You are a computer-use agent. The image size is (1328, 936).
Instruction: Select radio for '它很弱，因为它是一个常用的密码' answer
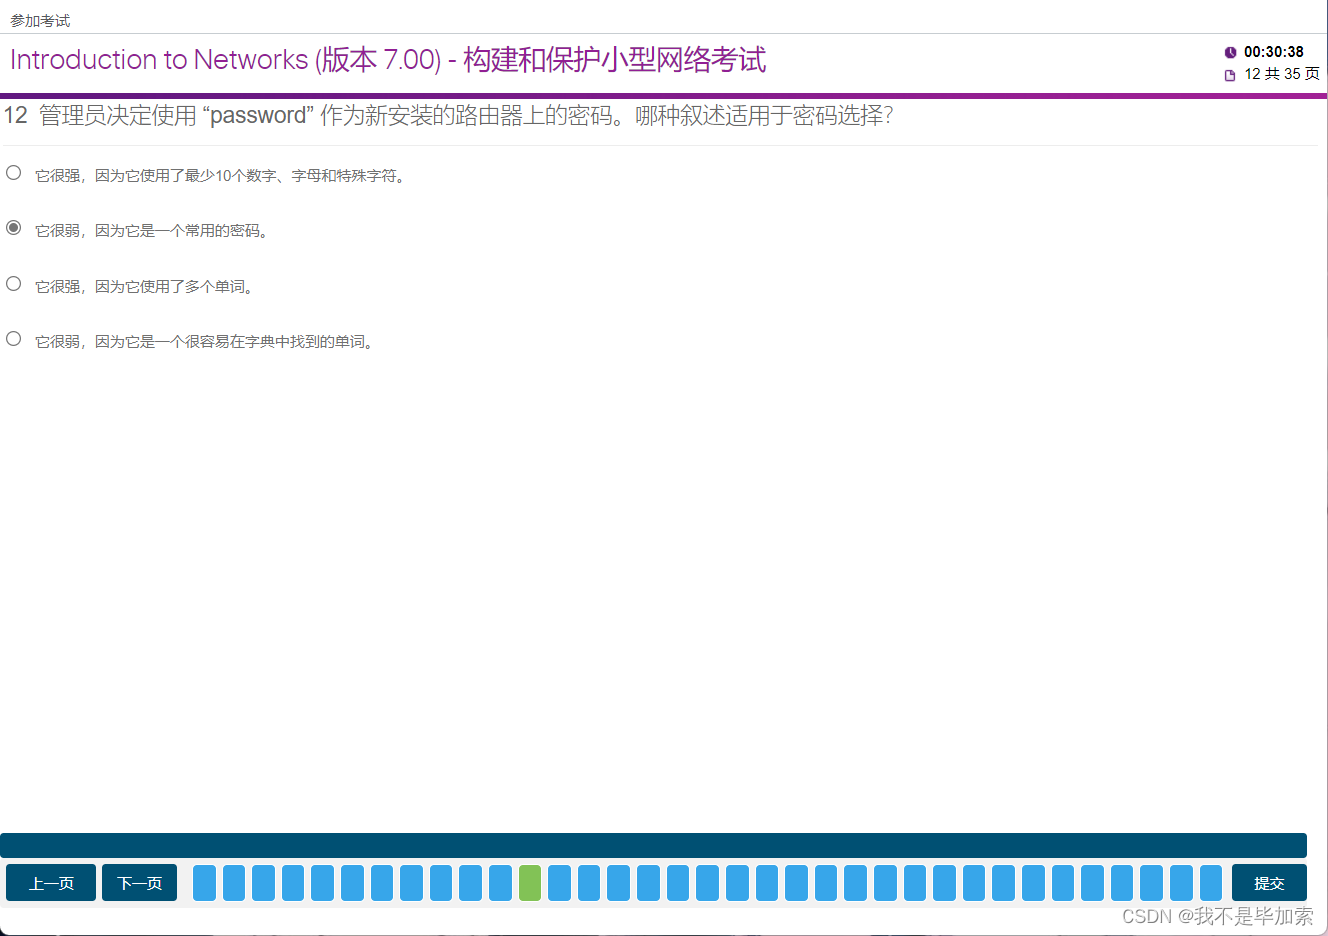pos(14,228)
